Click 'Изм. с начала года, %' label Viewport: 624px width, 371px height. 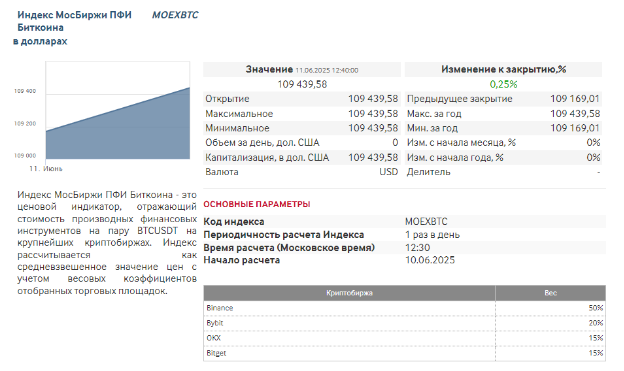455,157
